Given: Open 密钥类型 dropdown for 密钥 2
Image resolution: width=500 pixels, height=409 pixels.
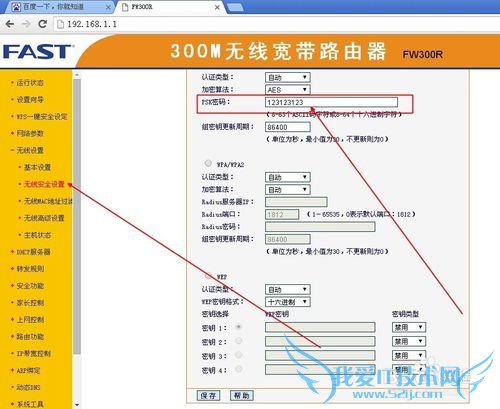Looking at the screenshot, I should click(409, 341).
